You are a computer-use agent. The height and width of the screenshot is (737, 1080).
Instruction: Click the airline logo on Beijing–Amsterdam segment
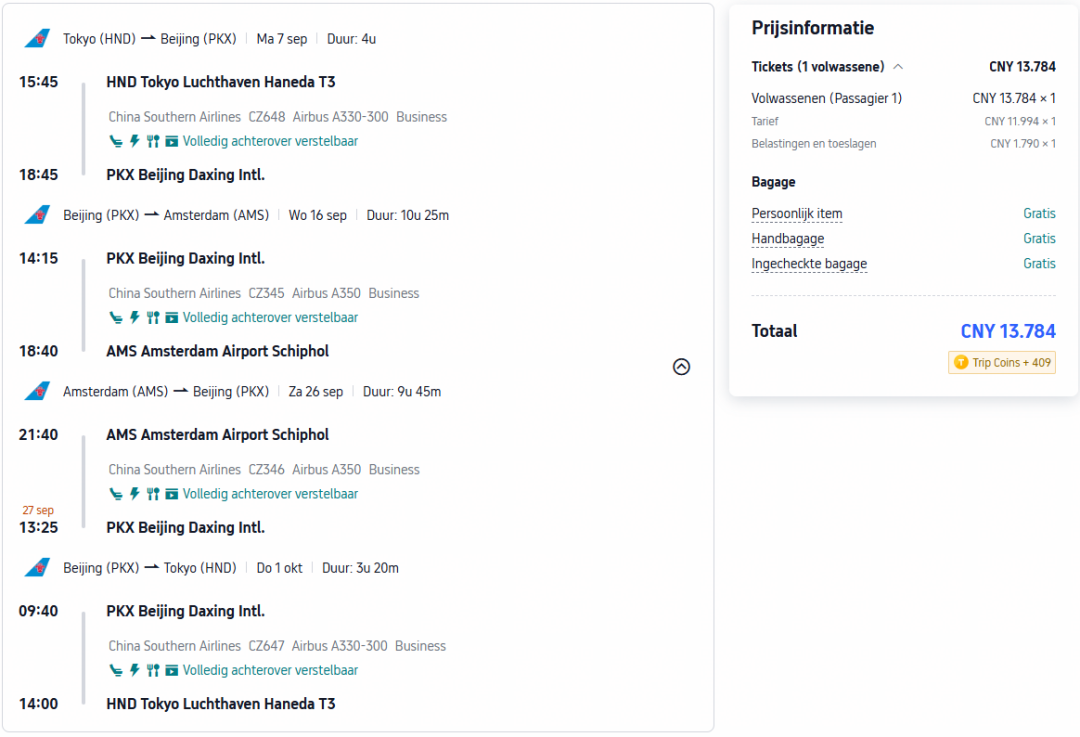(x=38, y=215)
